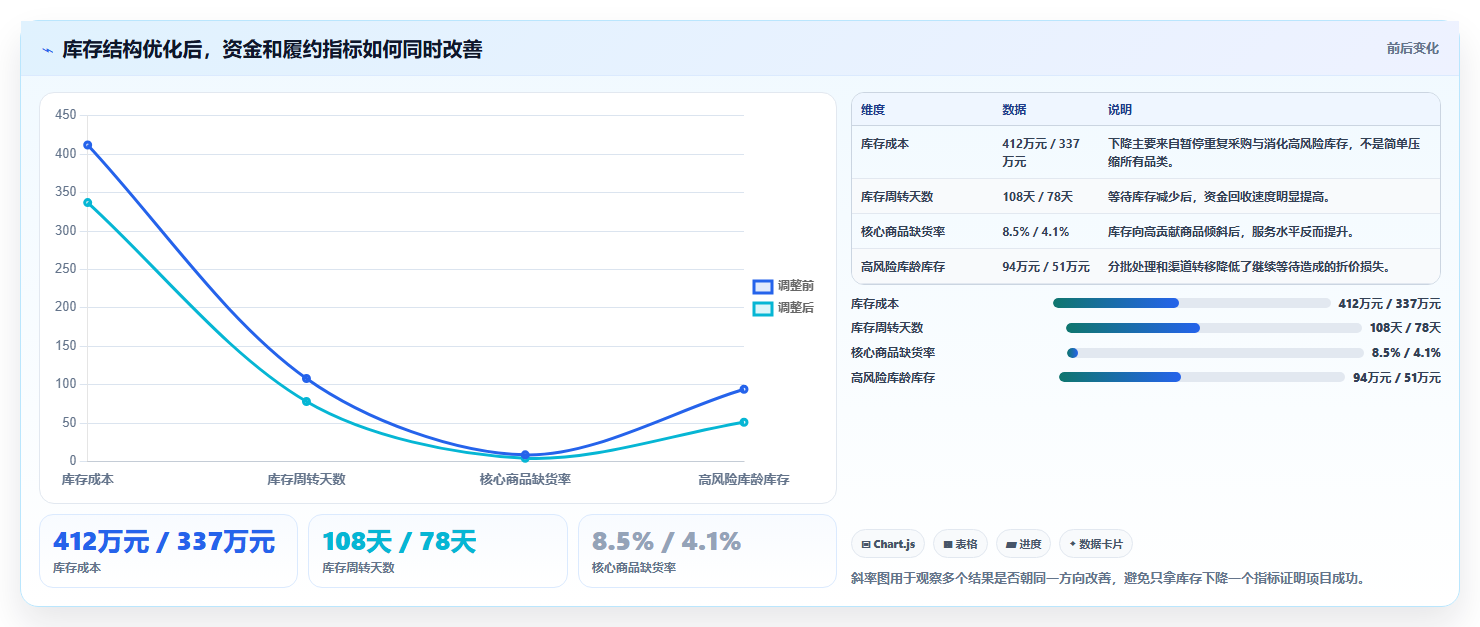This screenshot has height=627, width=1480.
Task: Click the 调整前 data point at 库存成本
Action: click(x=88, y=145)
